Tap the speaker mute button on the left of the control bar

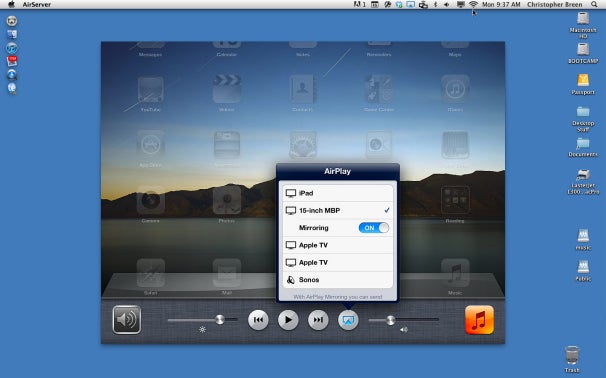coord(127,320)
